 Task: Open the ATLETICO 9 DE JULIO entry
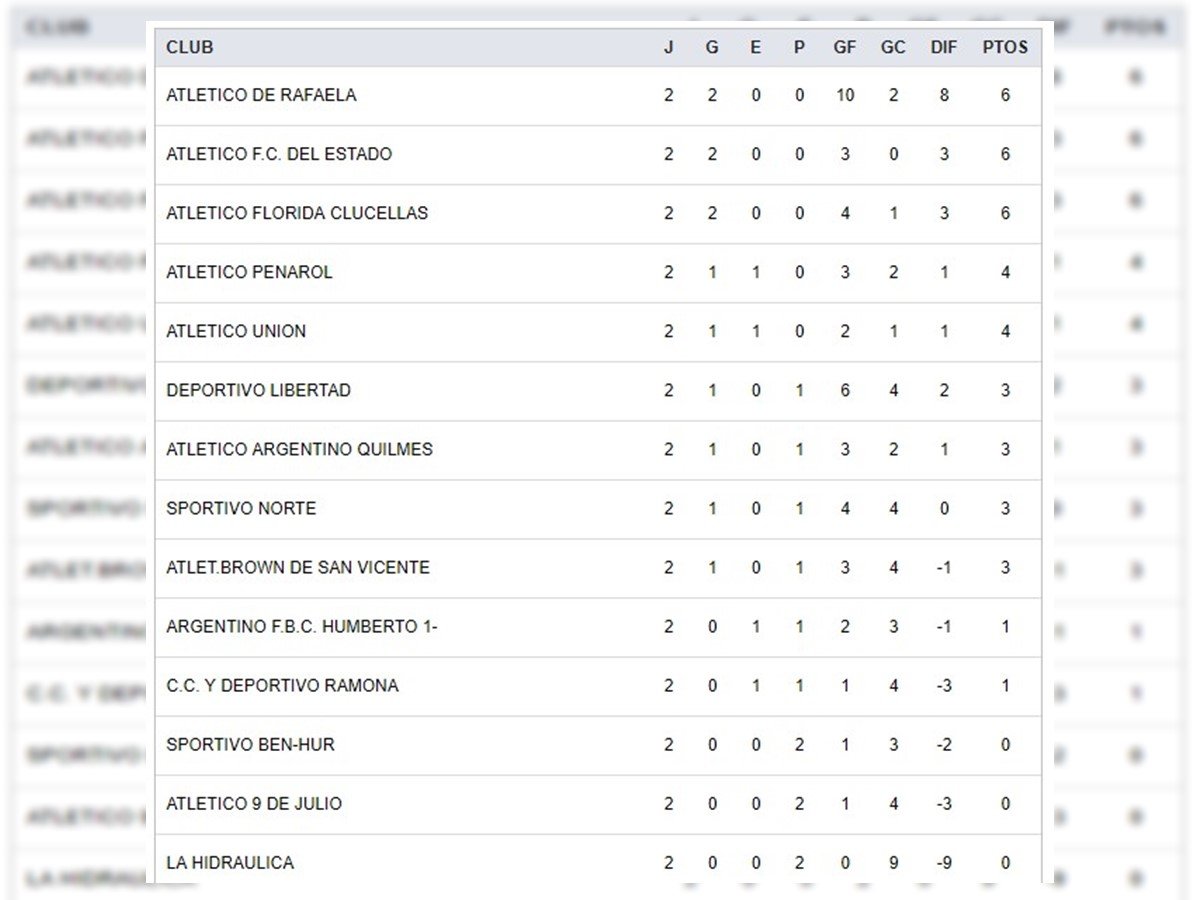pyautogui.click(x=254, y=803)
